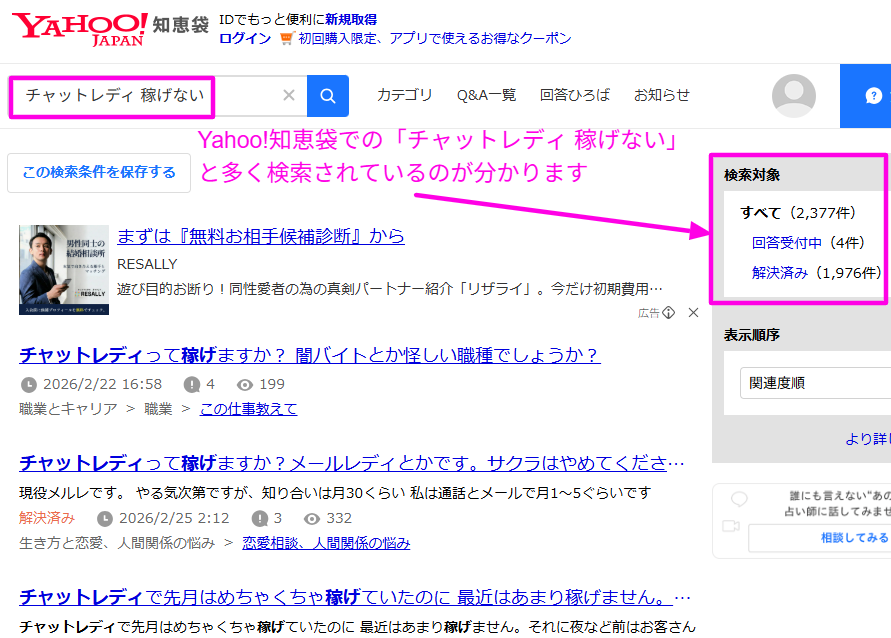
Task: Open question mentioning メールレディとかです
Action: tap(352, 463)
